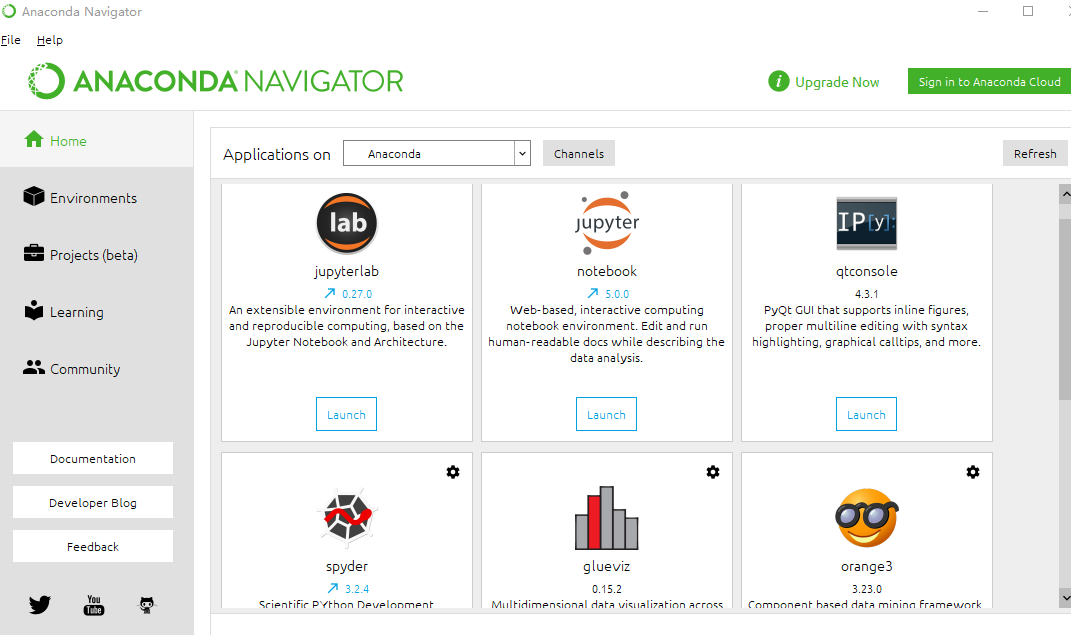The image size is (1071, 635).
Task: Launch jupyterlab
Action: click(x=346, y=414)
